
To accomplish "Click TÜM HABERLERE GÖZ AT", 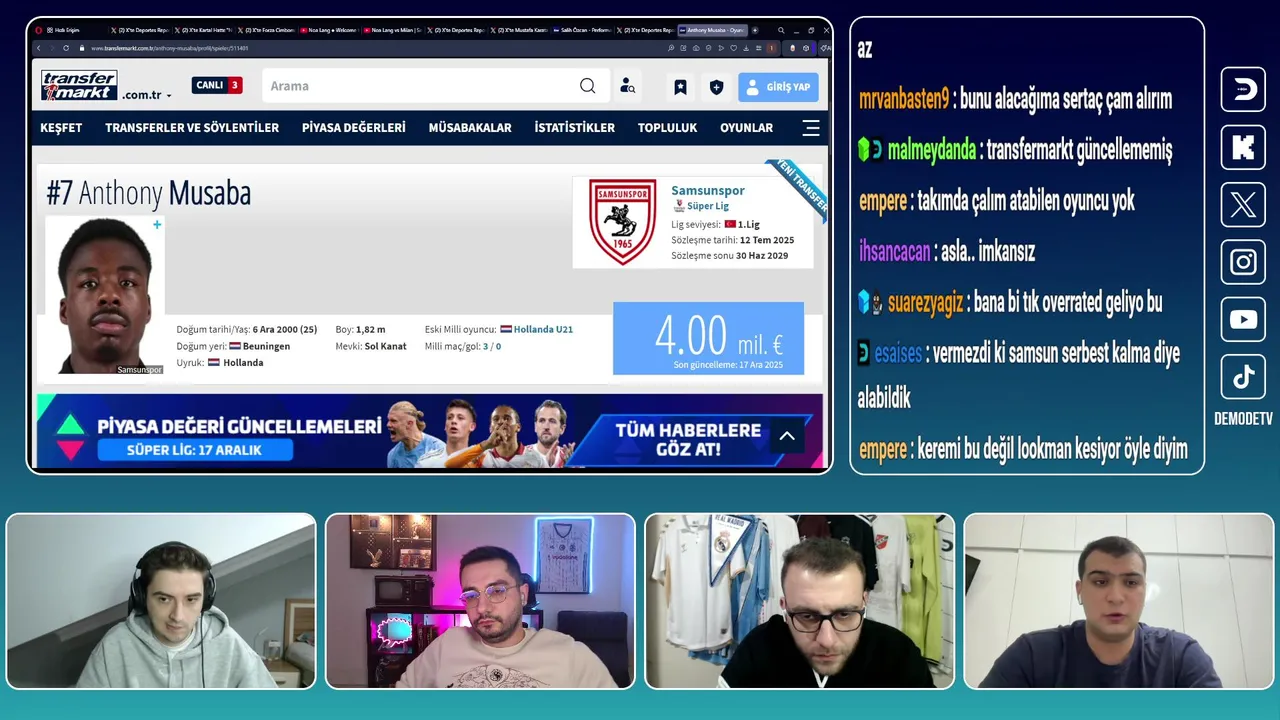I will [x=688, y=438].
